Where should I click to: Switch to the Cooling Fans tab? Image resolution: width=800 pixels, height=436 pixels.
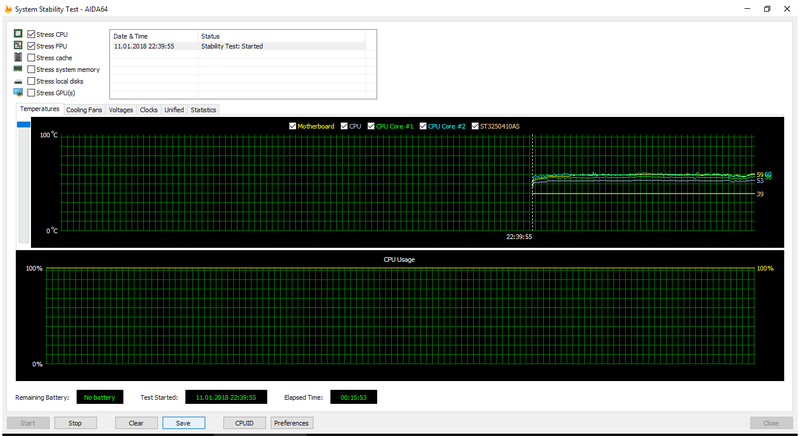click(x=84, y=110)
